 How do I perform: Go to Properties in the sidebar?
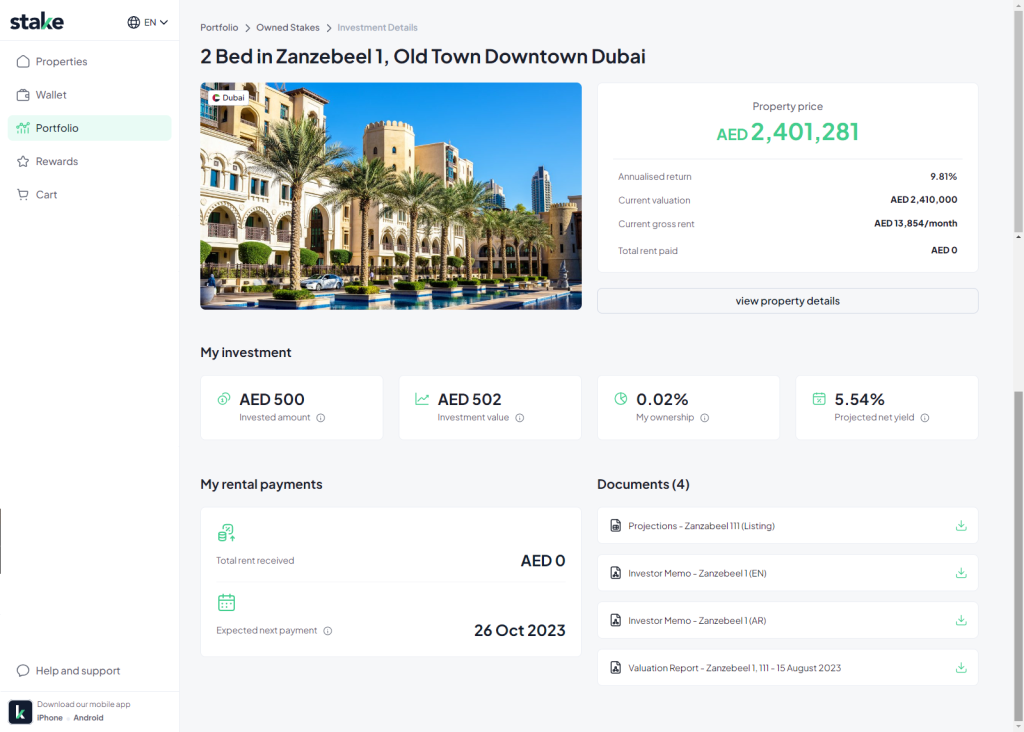89,61
